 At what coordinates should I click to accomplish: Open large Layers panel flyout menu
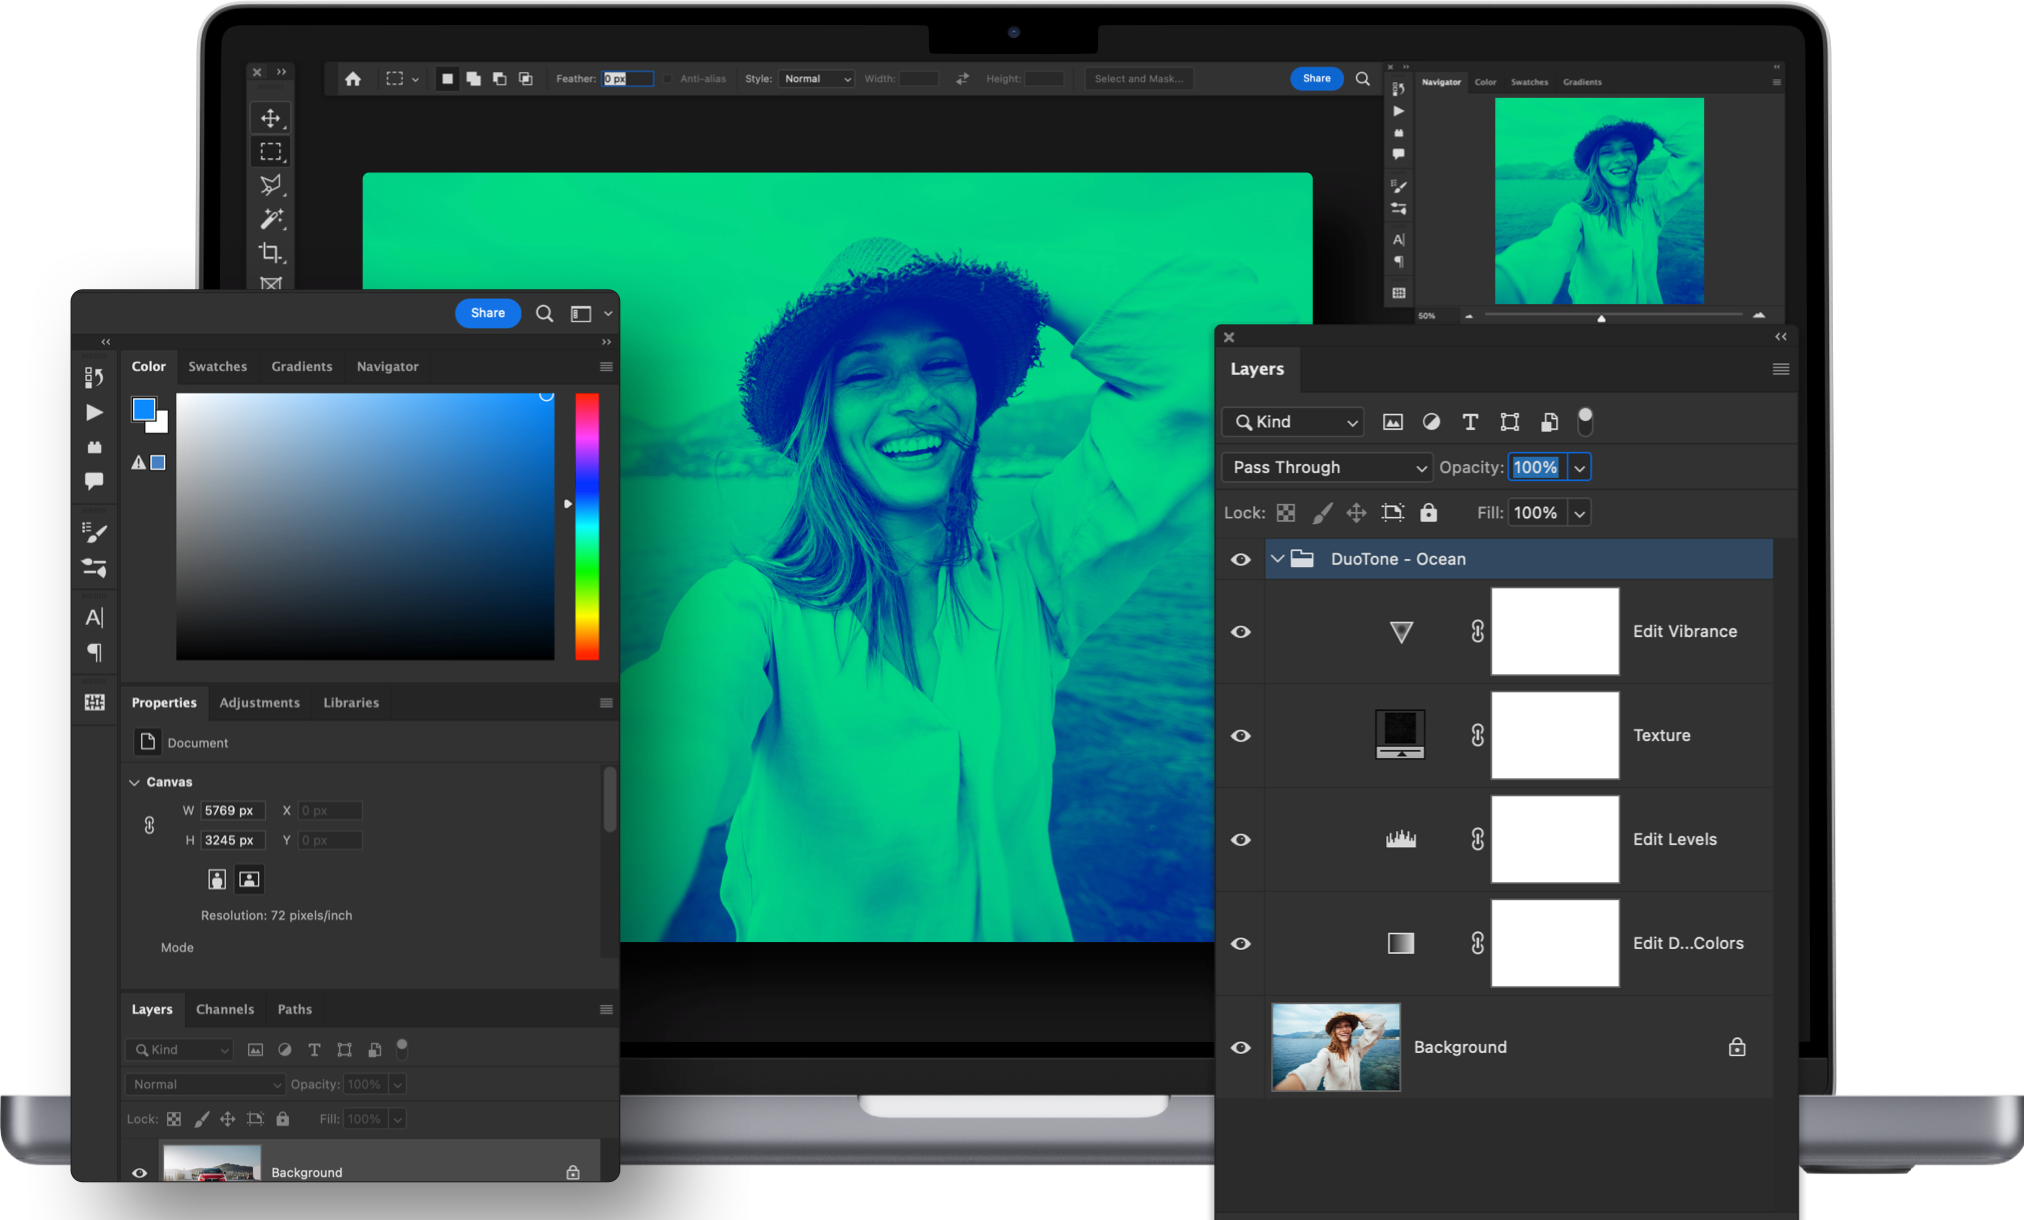(x=1780, y=369)
